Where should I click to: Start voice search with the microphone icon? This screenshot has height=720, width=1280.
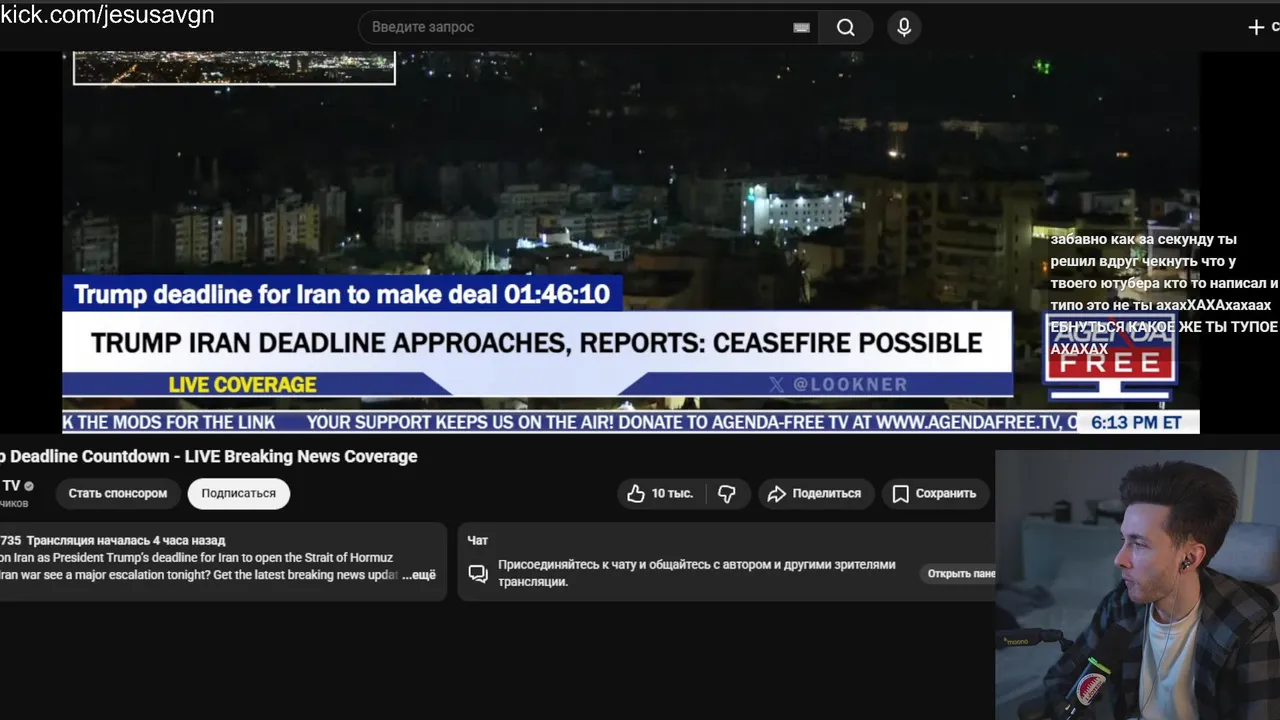[x=904, y=28]
